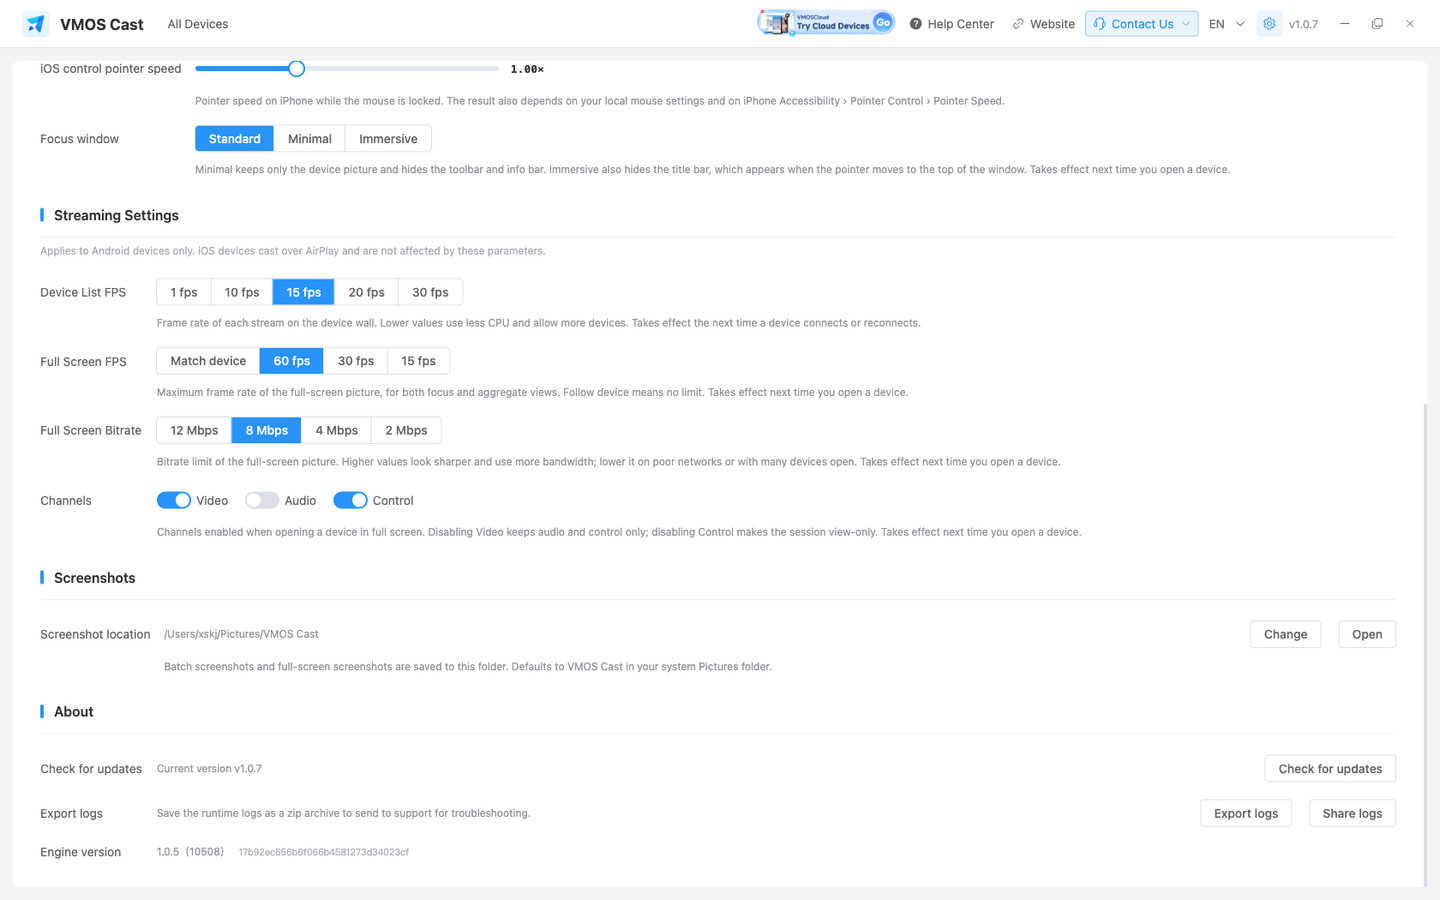Set Focus window to Minimal
This screenshot has height=900, width=1440.
[310, 139]
